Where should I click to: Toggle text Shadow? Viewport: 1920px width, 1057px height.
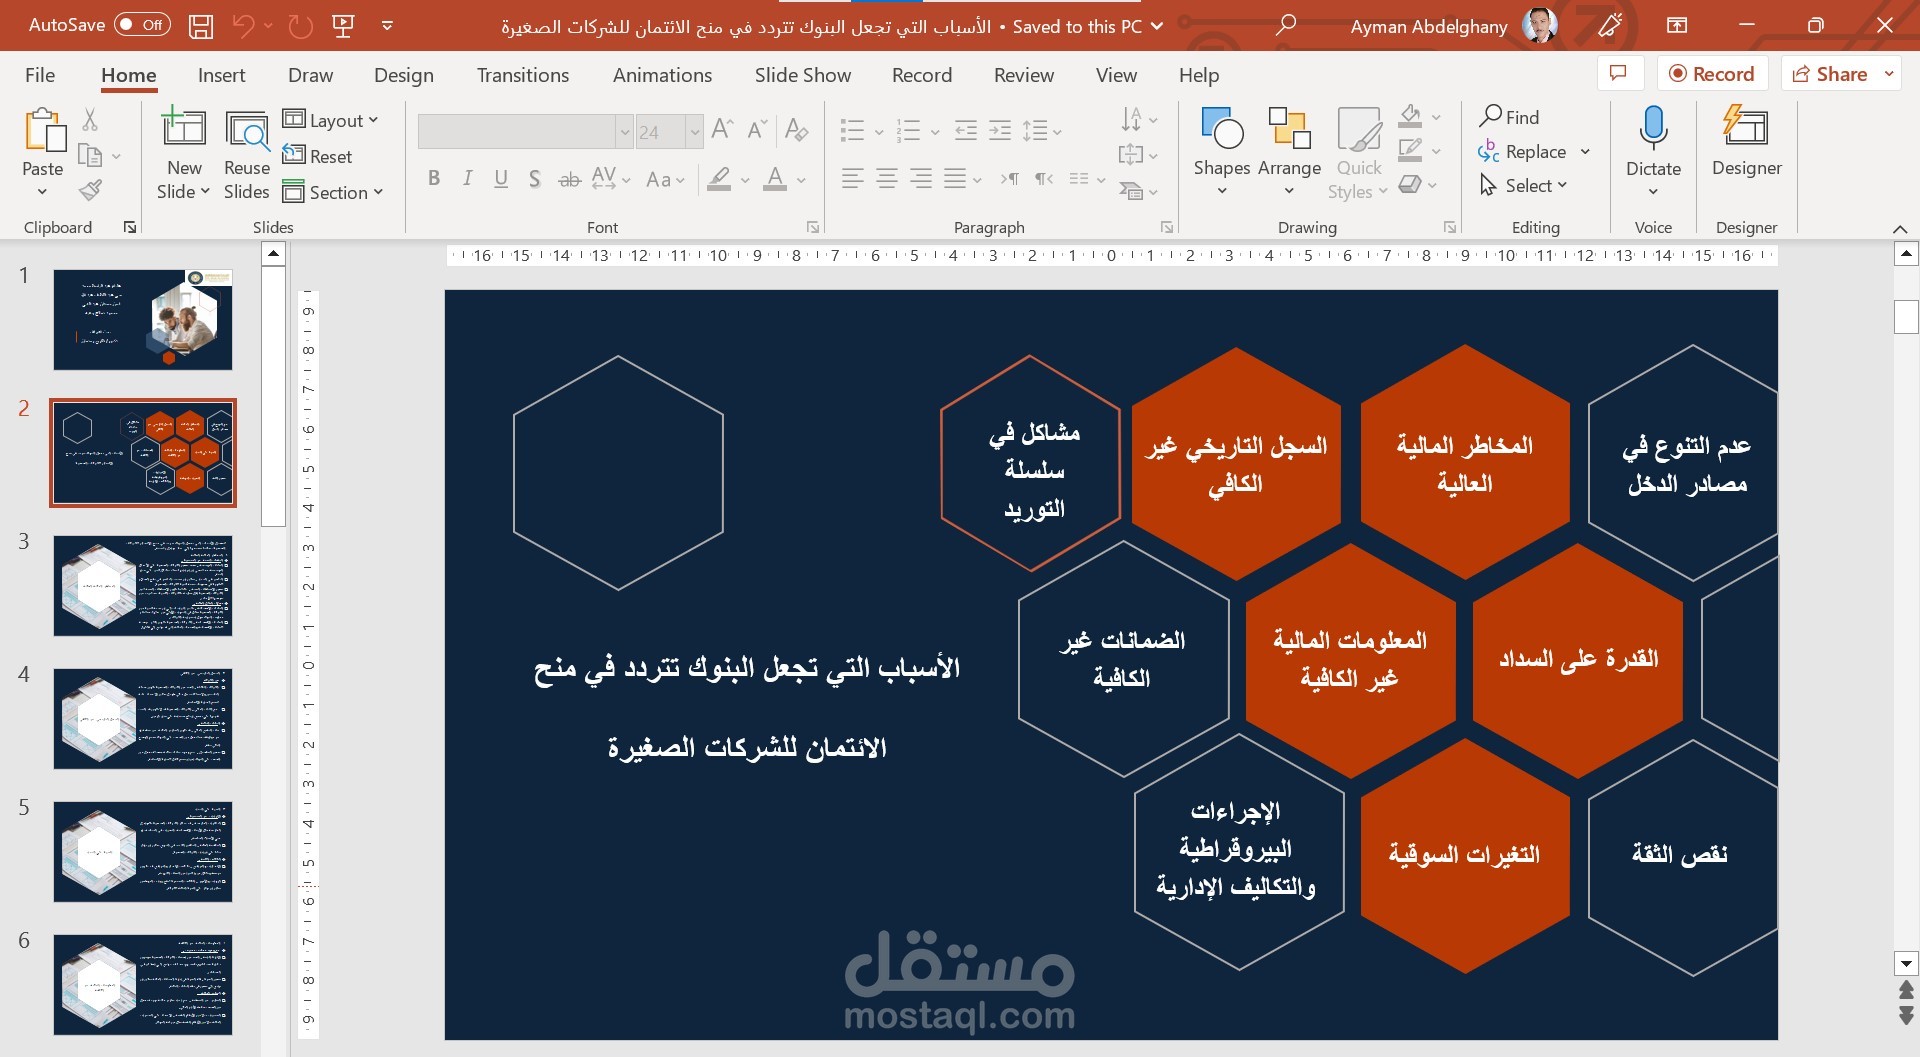(535, 179)
